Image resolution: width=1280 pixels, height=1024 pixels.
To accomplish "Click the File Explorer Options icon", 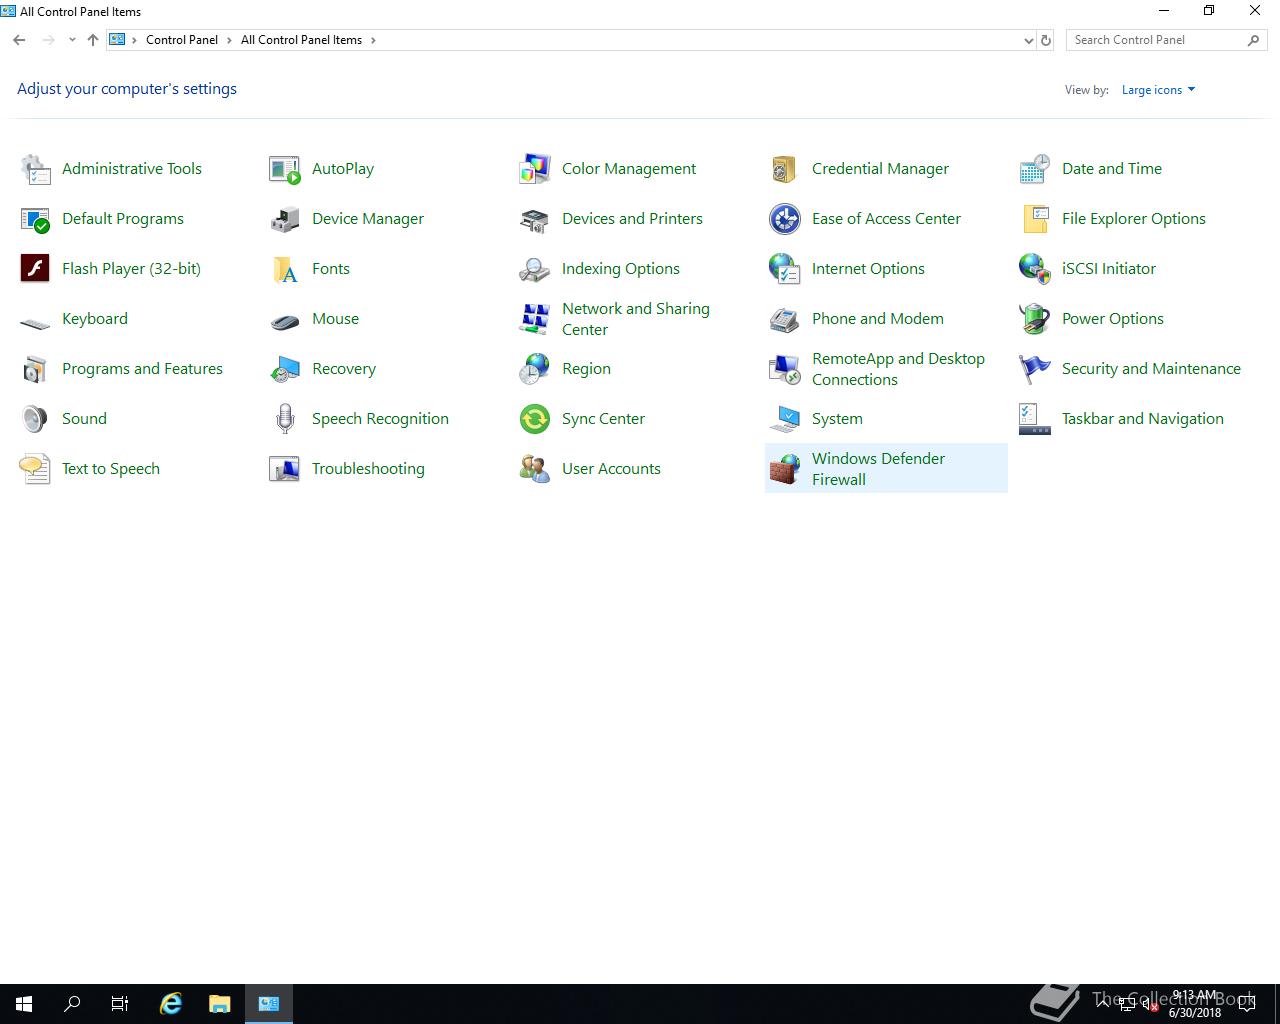I will 1035,219.
